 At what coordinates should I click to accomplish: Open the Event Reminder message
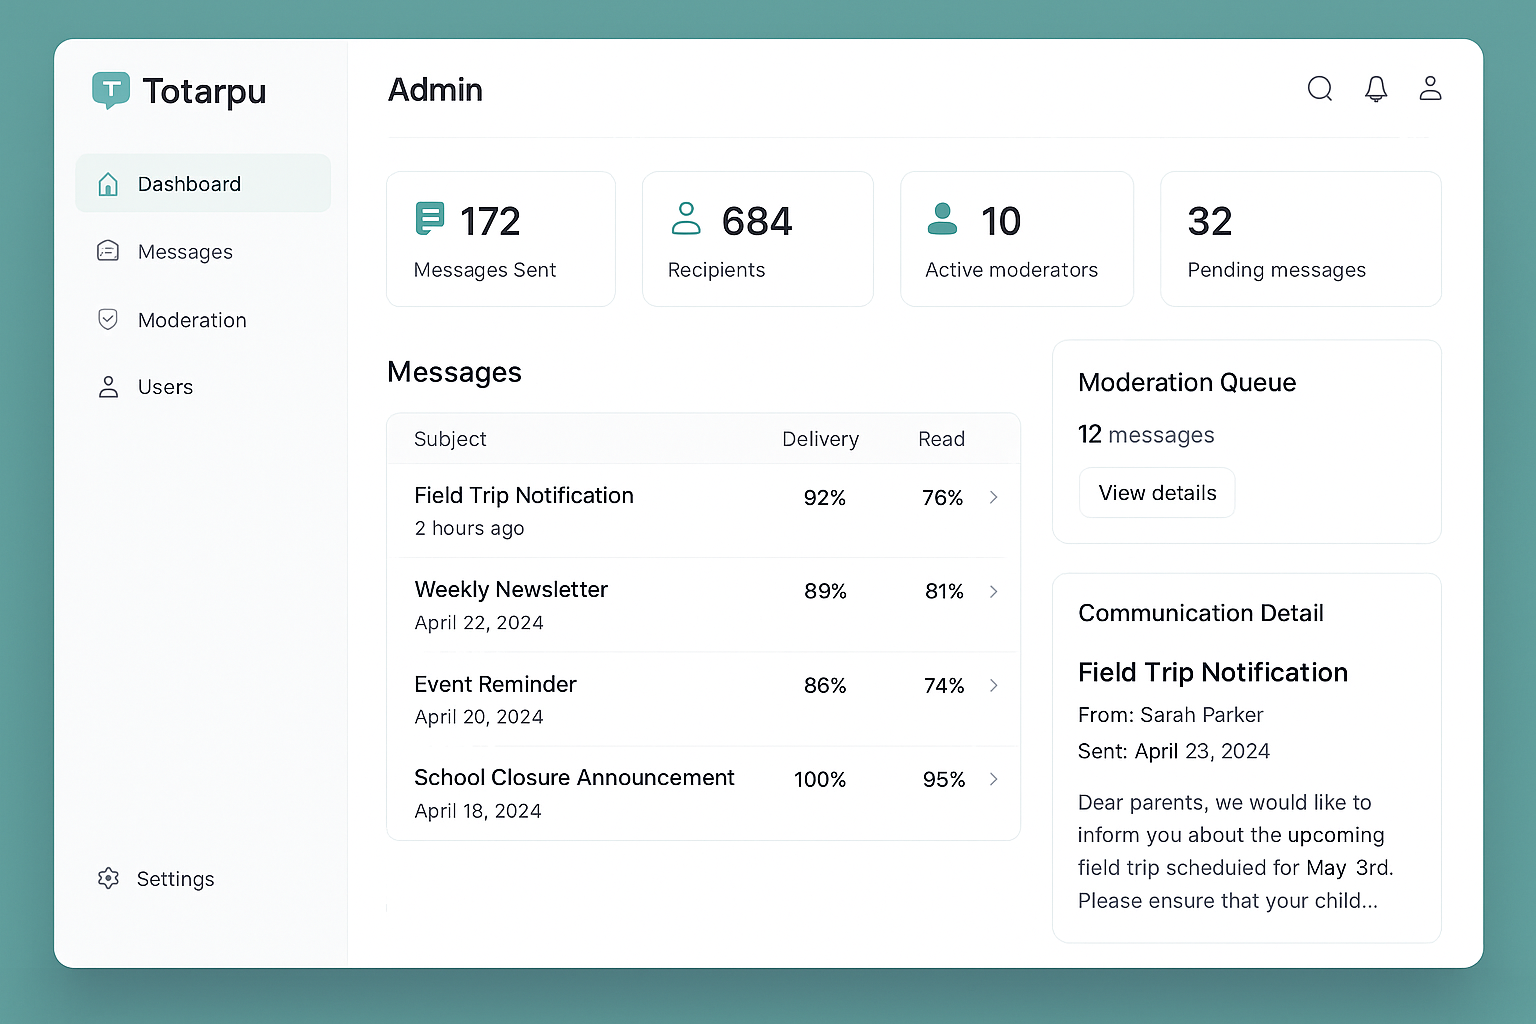coord(495,684)
